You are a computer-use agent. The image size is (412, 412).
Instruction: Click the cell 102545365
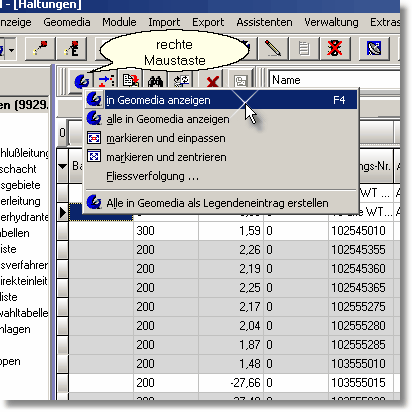tap(361, 288)
